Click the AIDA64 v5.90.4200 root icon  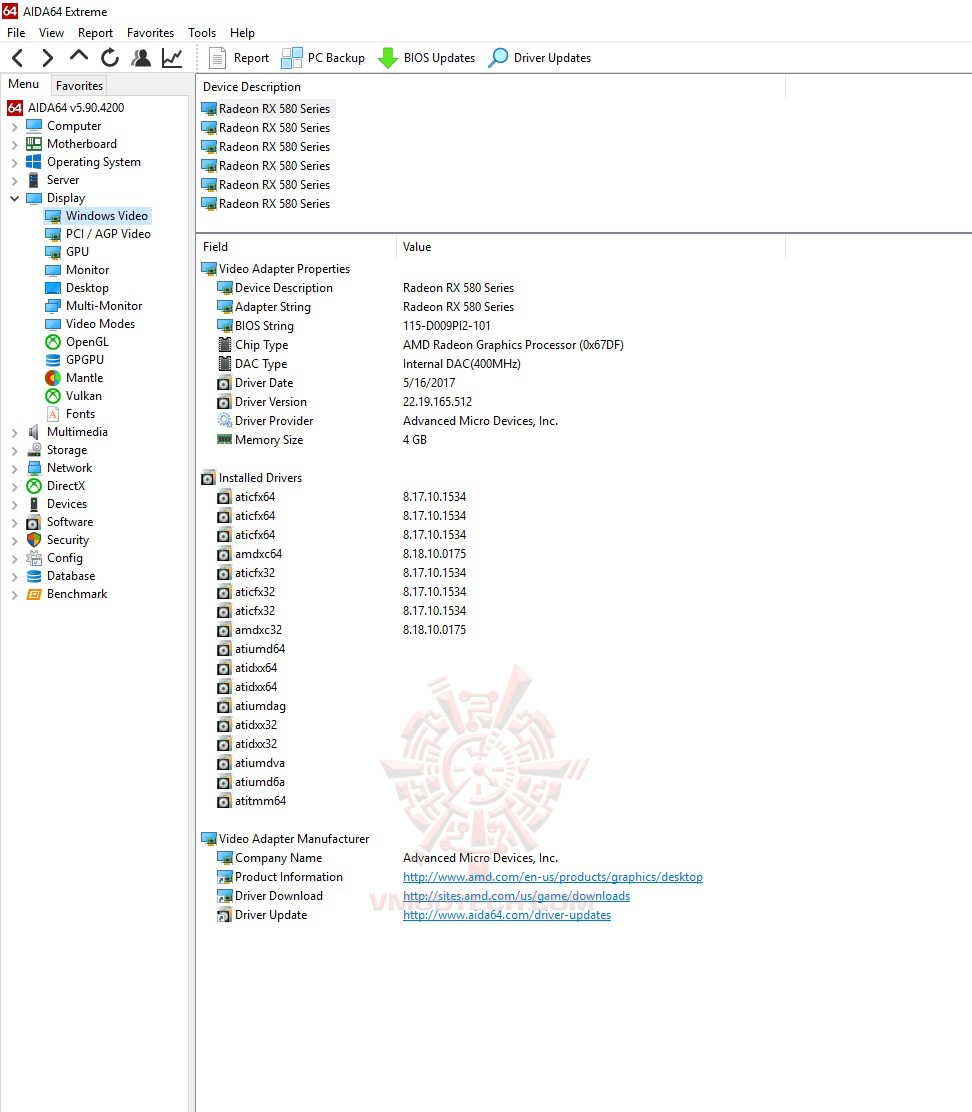[x=15, y=108]
